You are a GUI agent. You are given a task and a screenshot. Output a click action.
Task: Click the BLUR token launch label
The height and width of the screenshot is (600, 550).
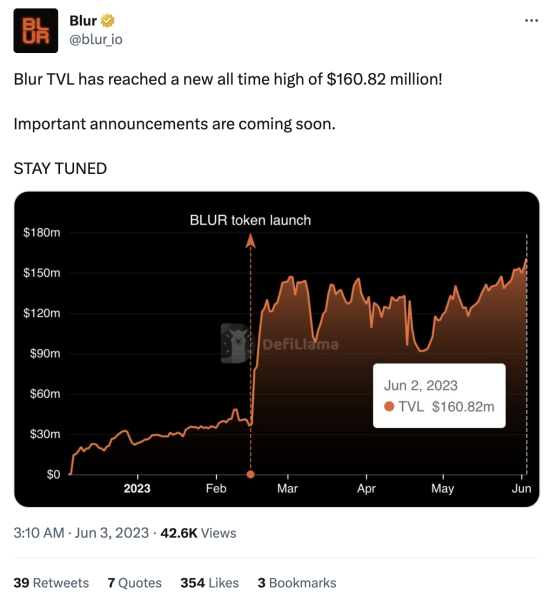pyautogui.click(x=250, y=220)
